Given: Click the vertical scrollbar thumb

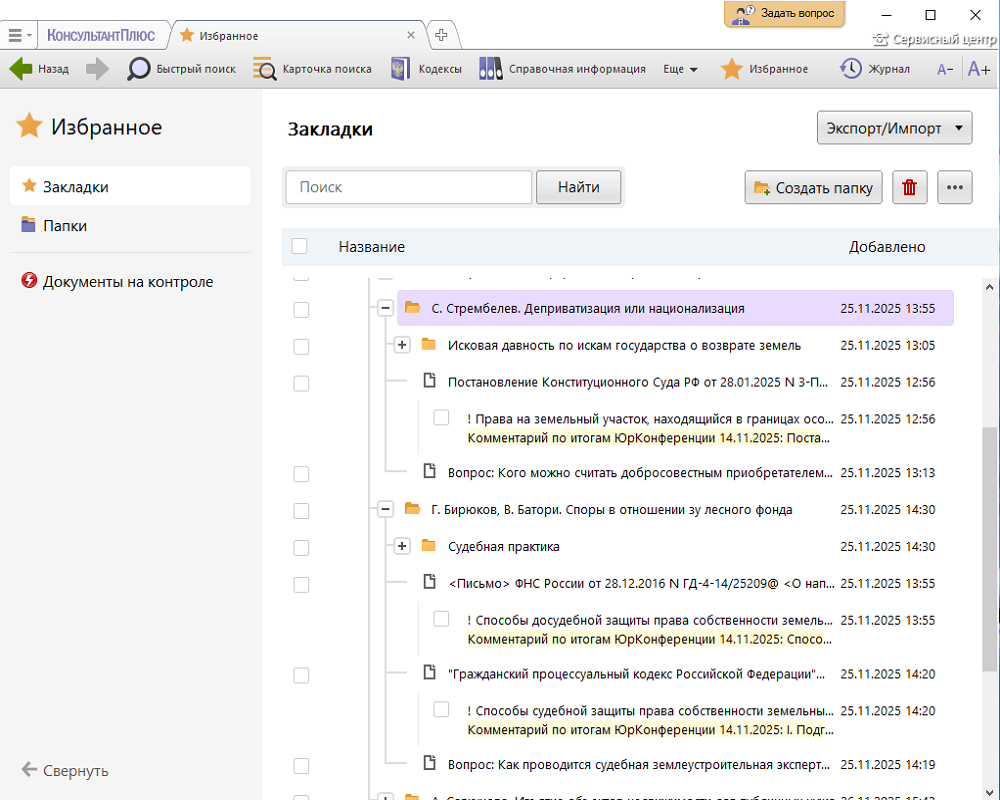Looking at the screenshot, I should tap(989, 550).
